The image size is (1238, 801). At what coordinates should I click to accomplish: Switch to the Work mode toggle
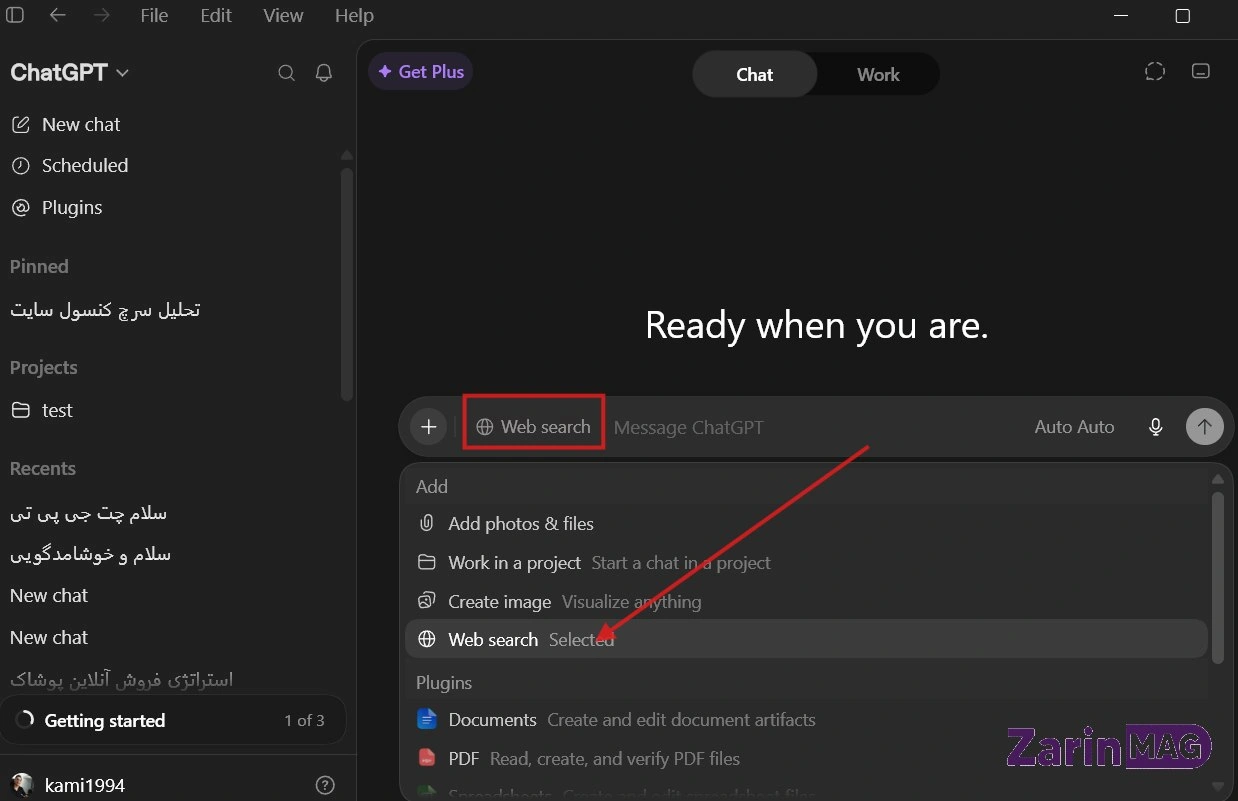pos(878,75)
